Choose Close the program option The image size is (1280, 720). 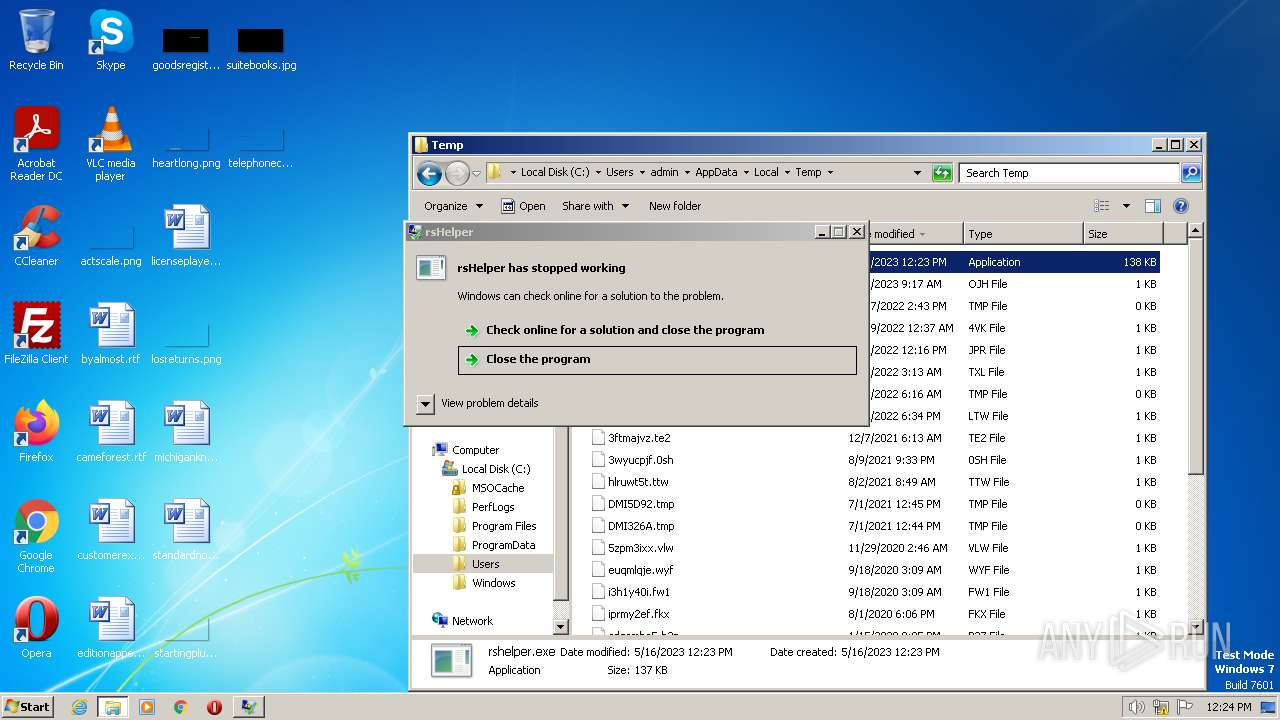click(657, 360)
